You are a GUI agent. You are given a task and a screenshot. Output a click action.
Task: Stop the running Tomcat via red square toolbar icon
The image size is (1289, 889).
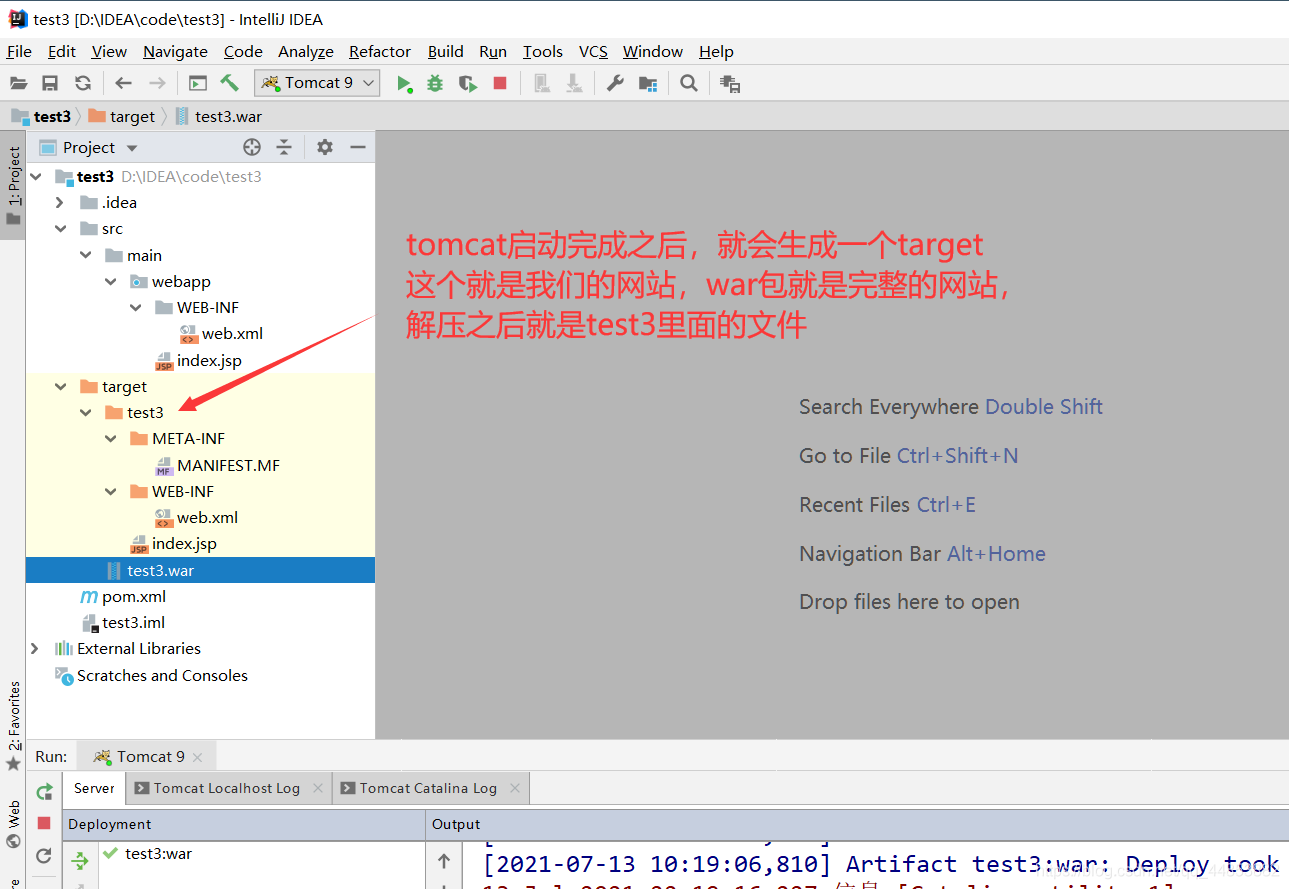[500, 83]
